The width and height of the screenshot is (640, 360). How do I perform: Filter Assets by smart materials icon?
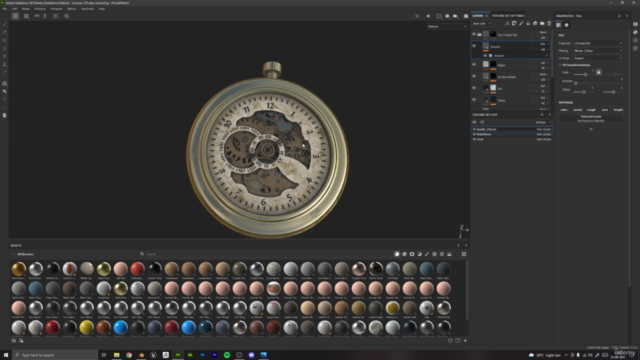pos(404,254)
